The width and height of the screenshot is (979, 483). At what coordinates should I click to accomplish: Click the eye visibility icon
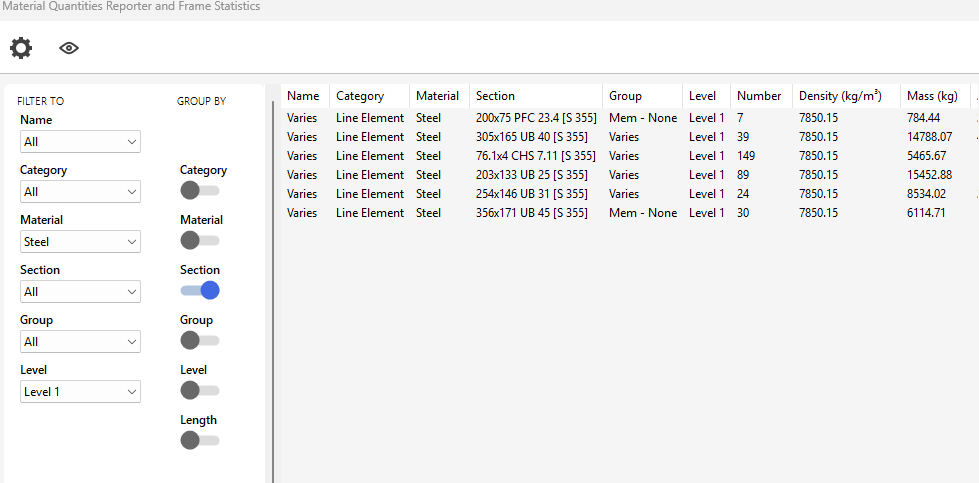[69, 48]
